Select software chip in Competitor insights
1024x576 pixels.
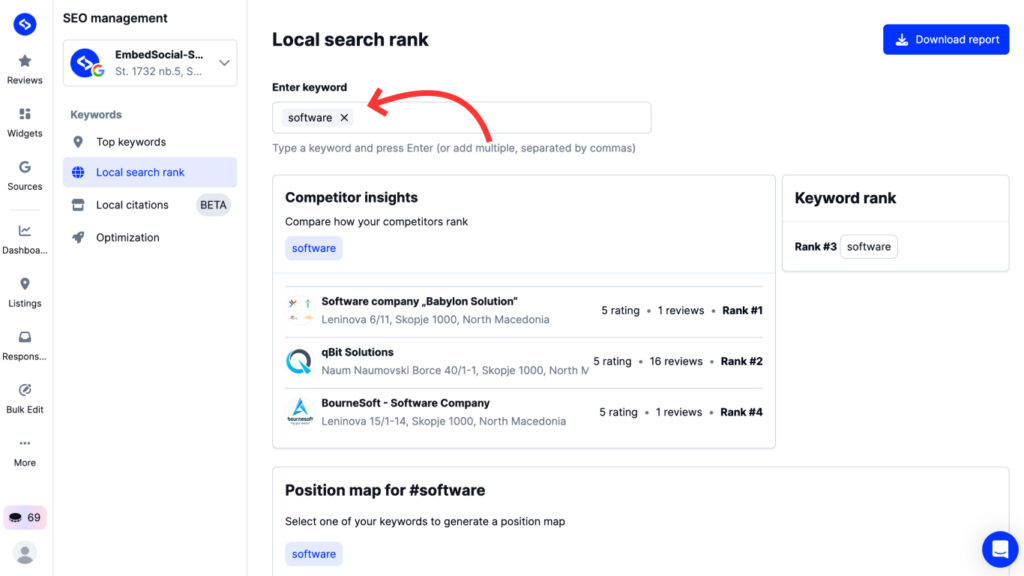click(x=314, y=248)
